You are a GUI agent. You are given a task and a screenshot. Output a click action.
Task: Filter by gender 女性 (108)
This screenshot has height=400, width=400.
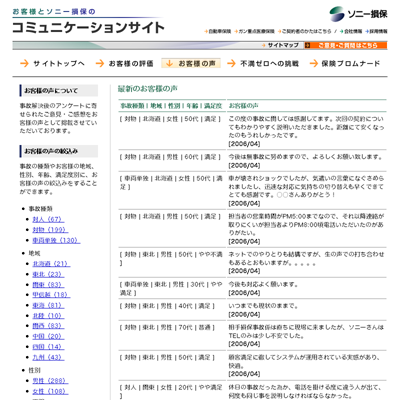[x=50, y=391]
